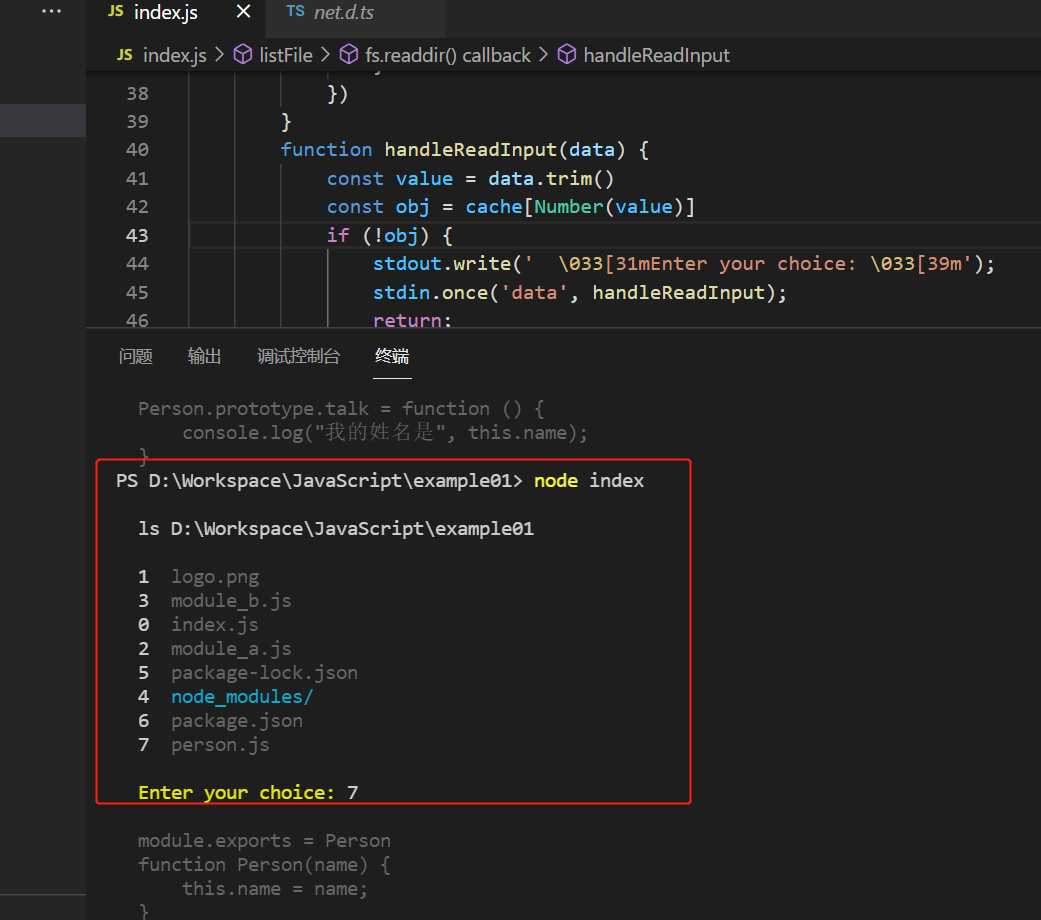
Task: Click module_b.js in terminal file list
Action: point(231,601)
